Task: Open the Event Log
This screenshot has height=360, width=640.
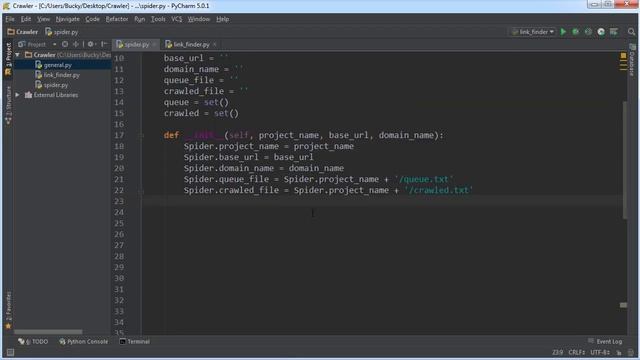Action: click(x=605, y=342)
